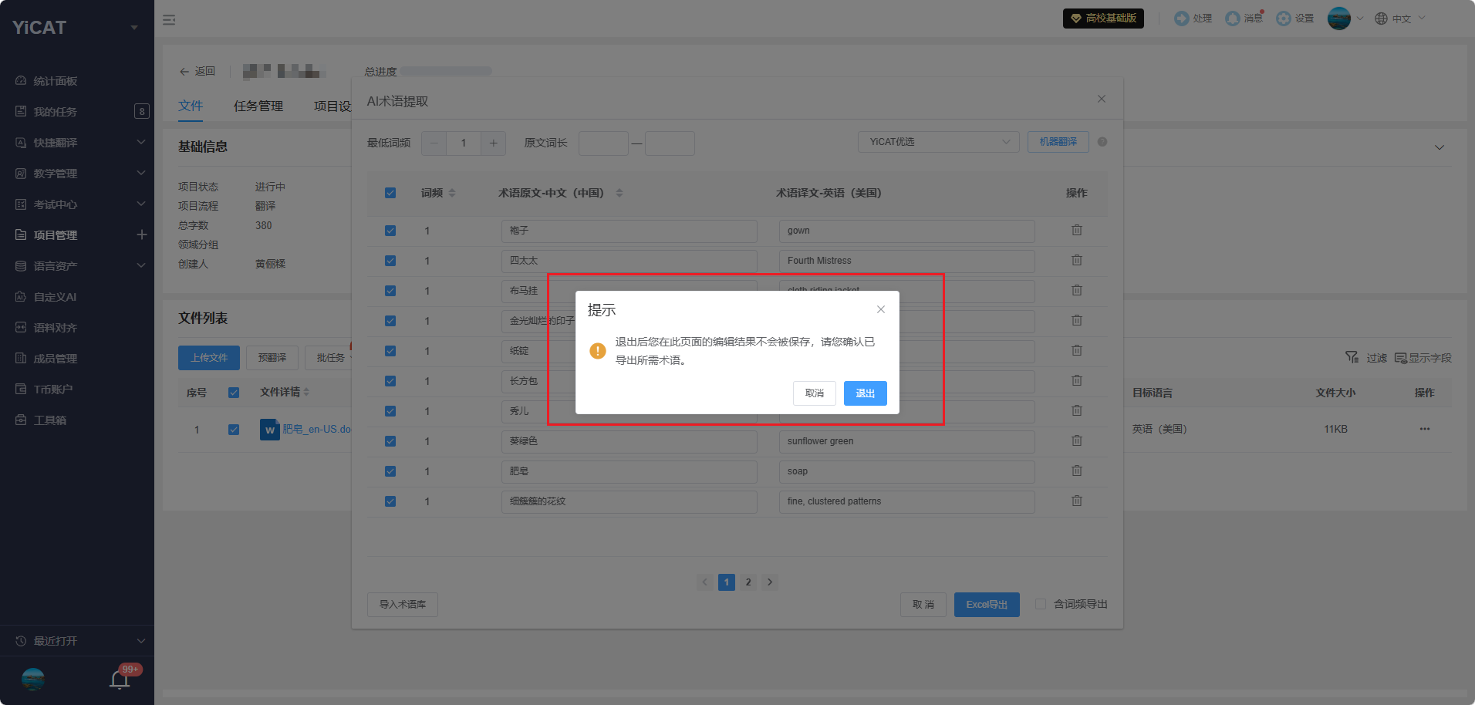The height and width of the screenshot is (706, 1476).
Task: Open T币账户 in the sidebar
Action: pos(53,390)
